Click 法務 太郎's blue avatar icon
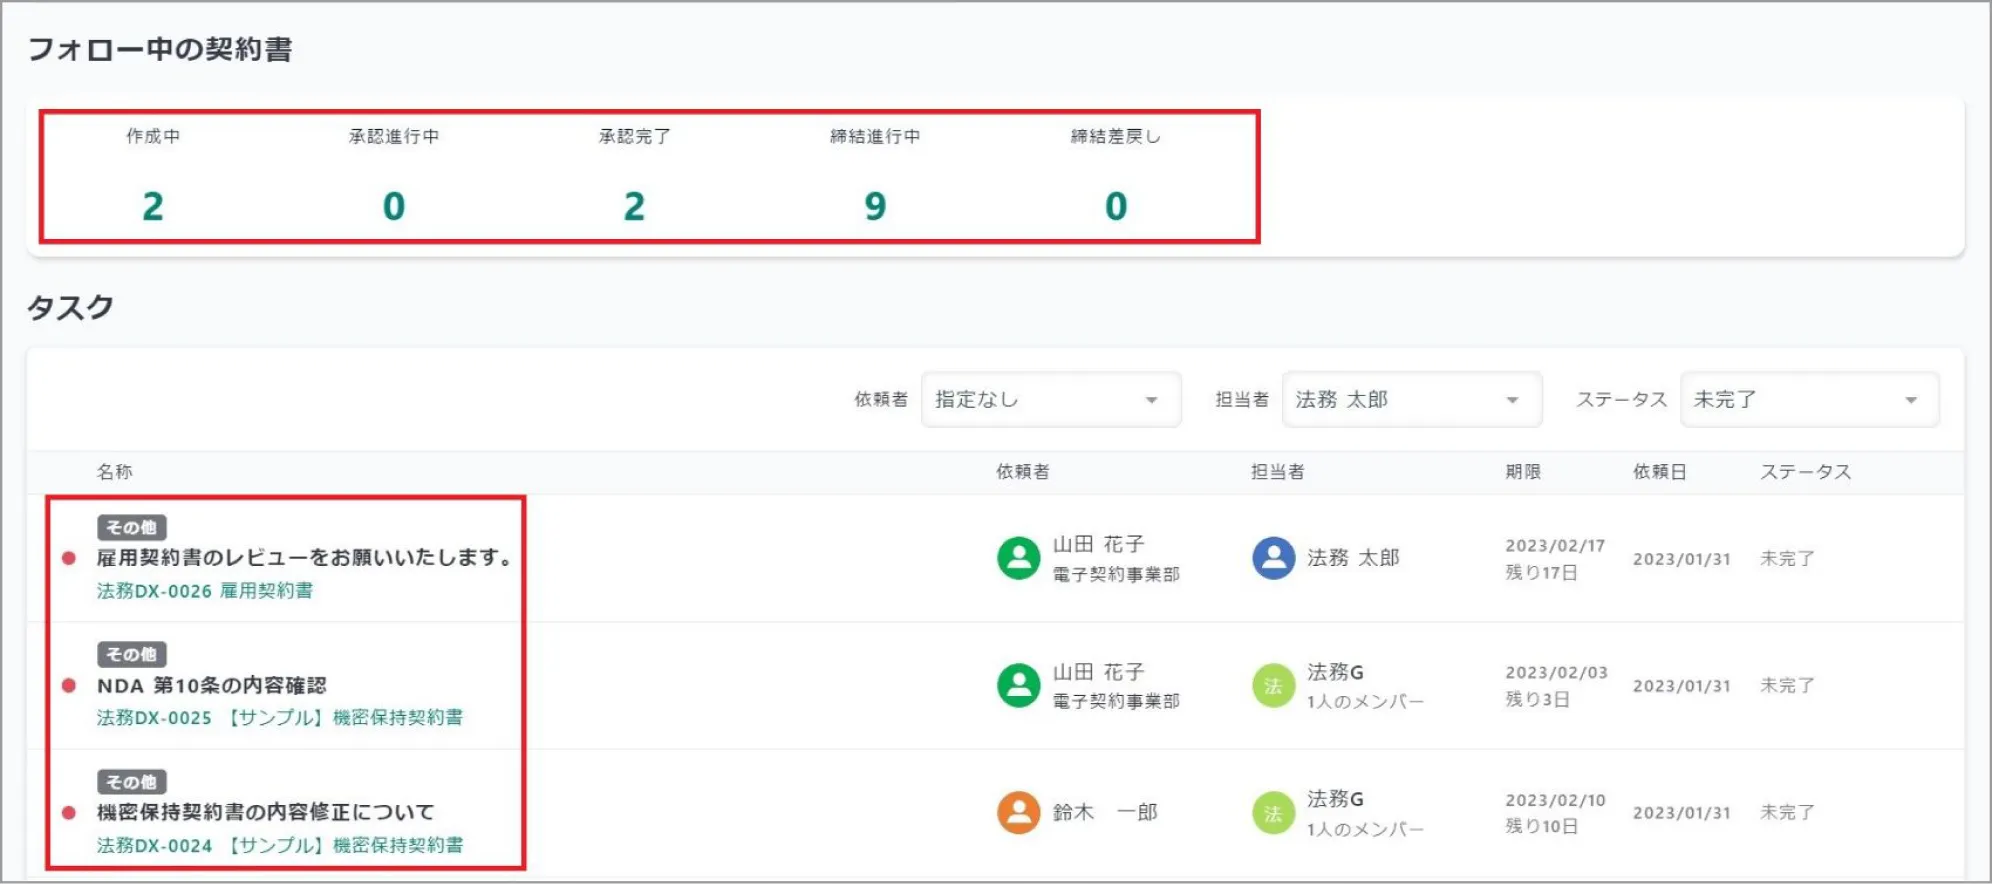 tap(1273, 558)
